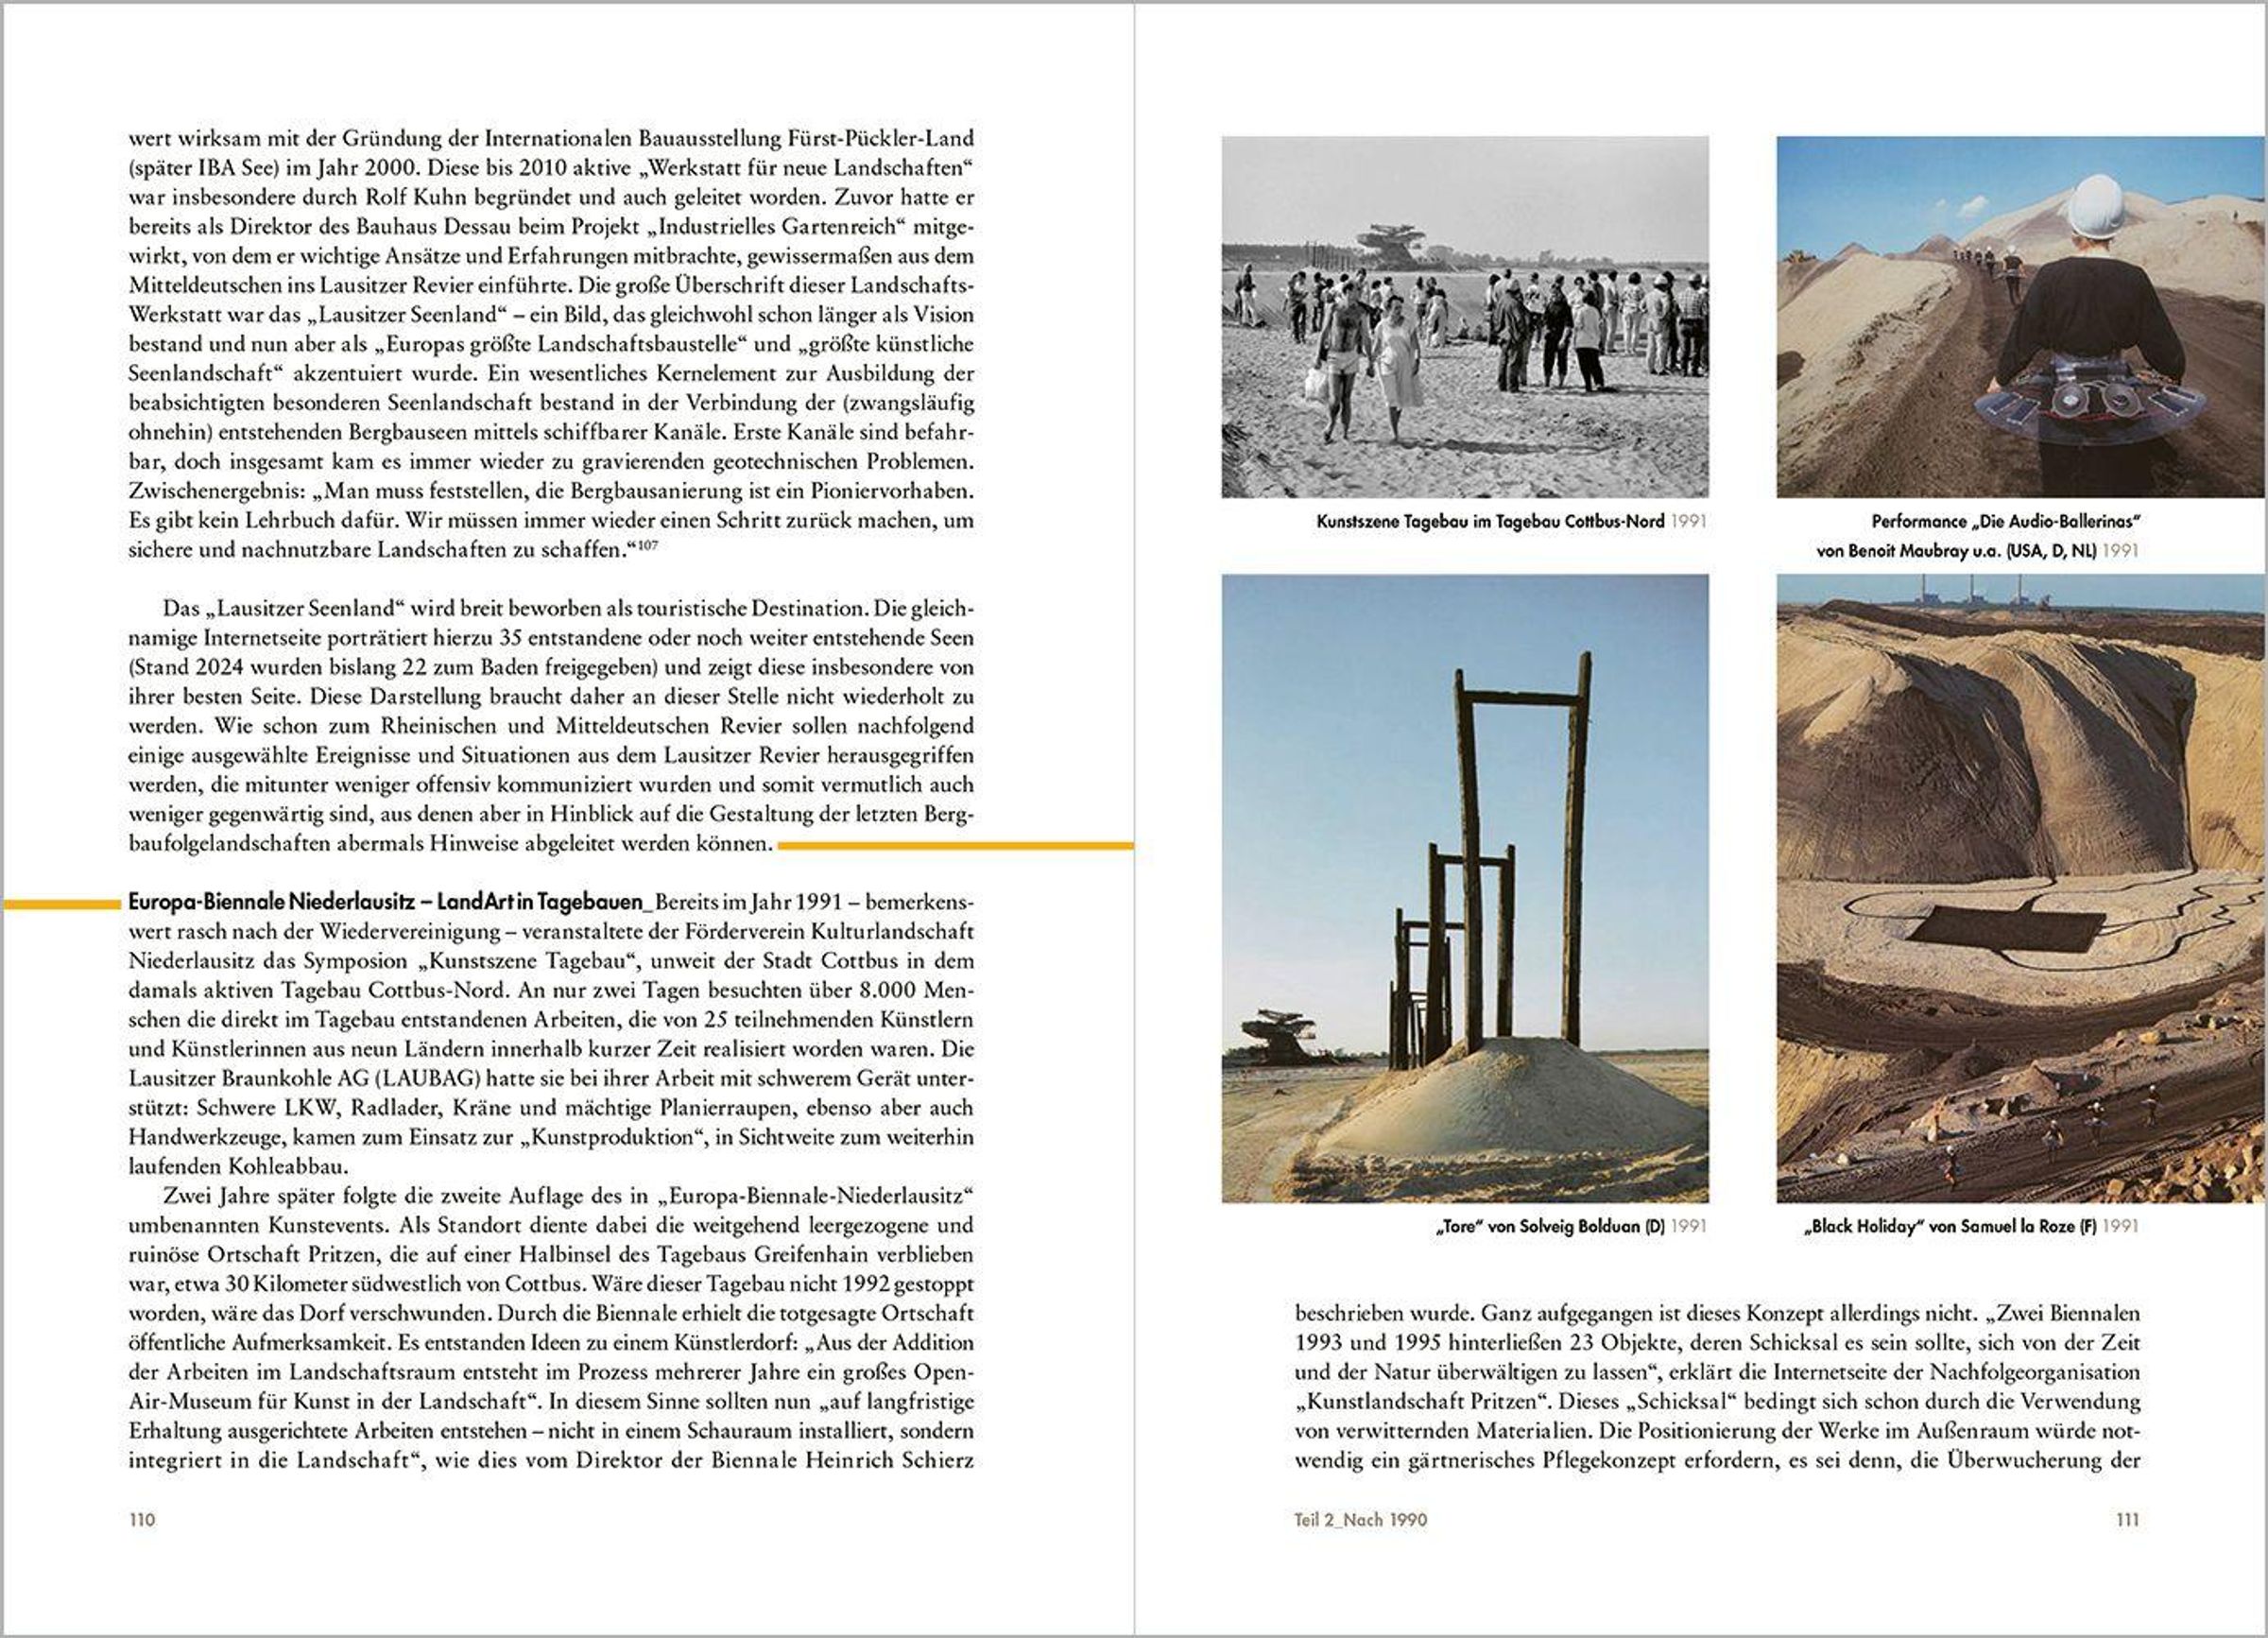Click the Audio-Ballerinas performance photo
The height and width of the screenshot is (1638, 2268).
click(x=2021, y=317)
